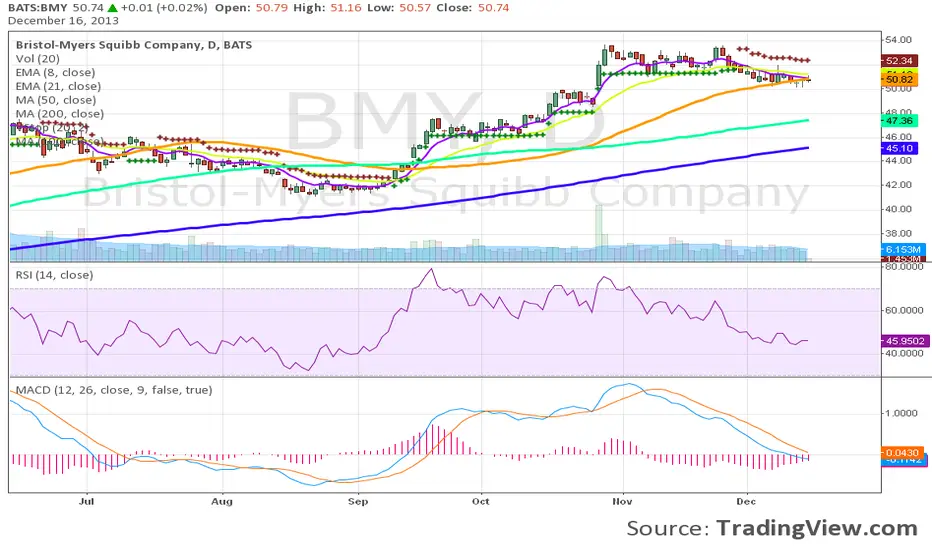This screenshot has height=550, width=932.
Task: Click the 6.153M volume tag
Action: [902, 250]
